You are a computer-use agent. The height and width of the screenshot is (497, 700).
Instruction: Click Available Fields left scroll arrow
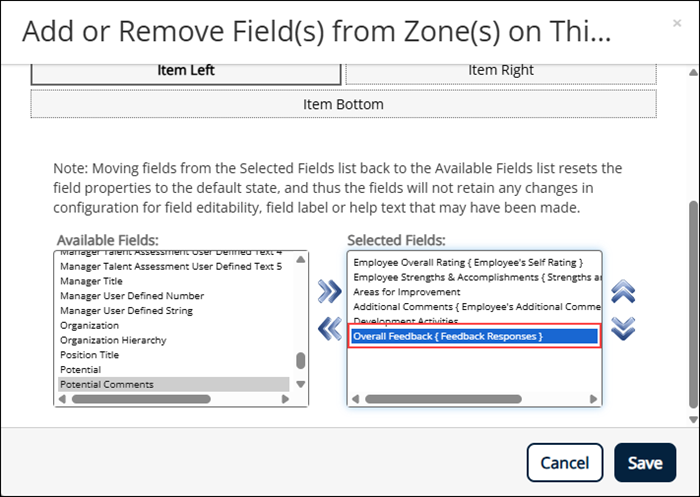click(x=62, y=399)
